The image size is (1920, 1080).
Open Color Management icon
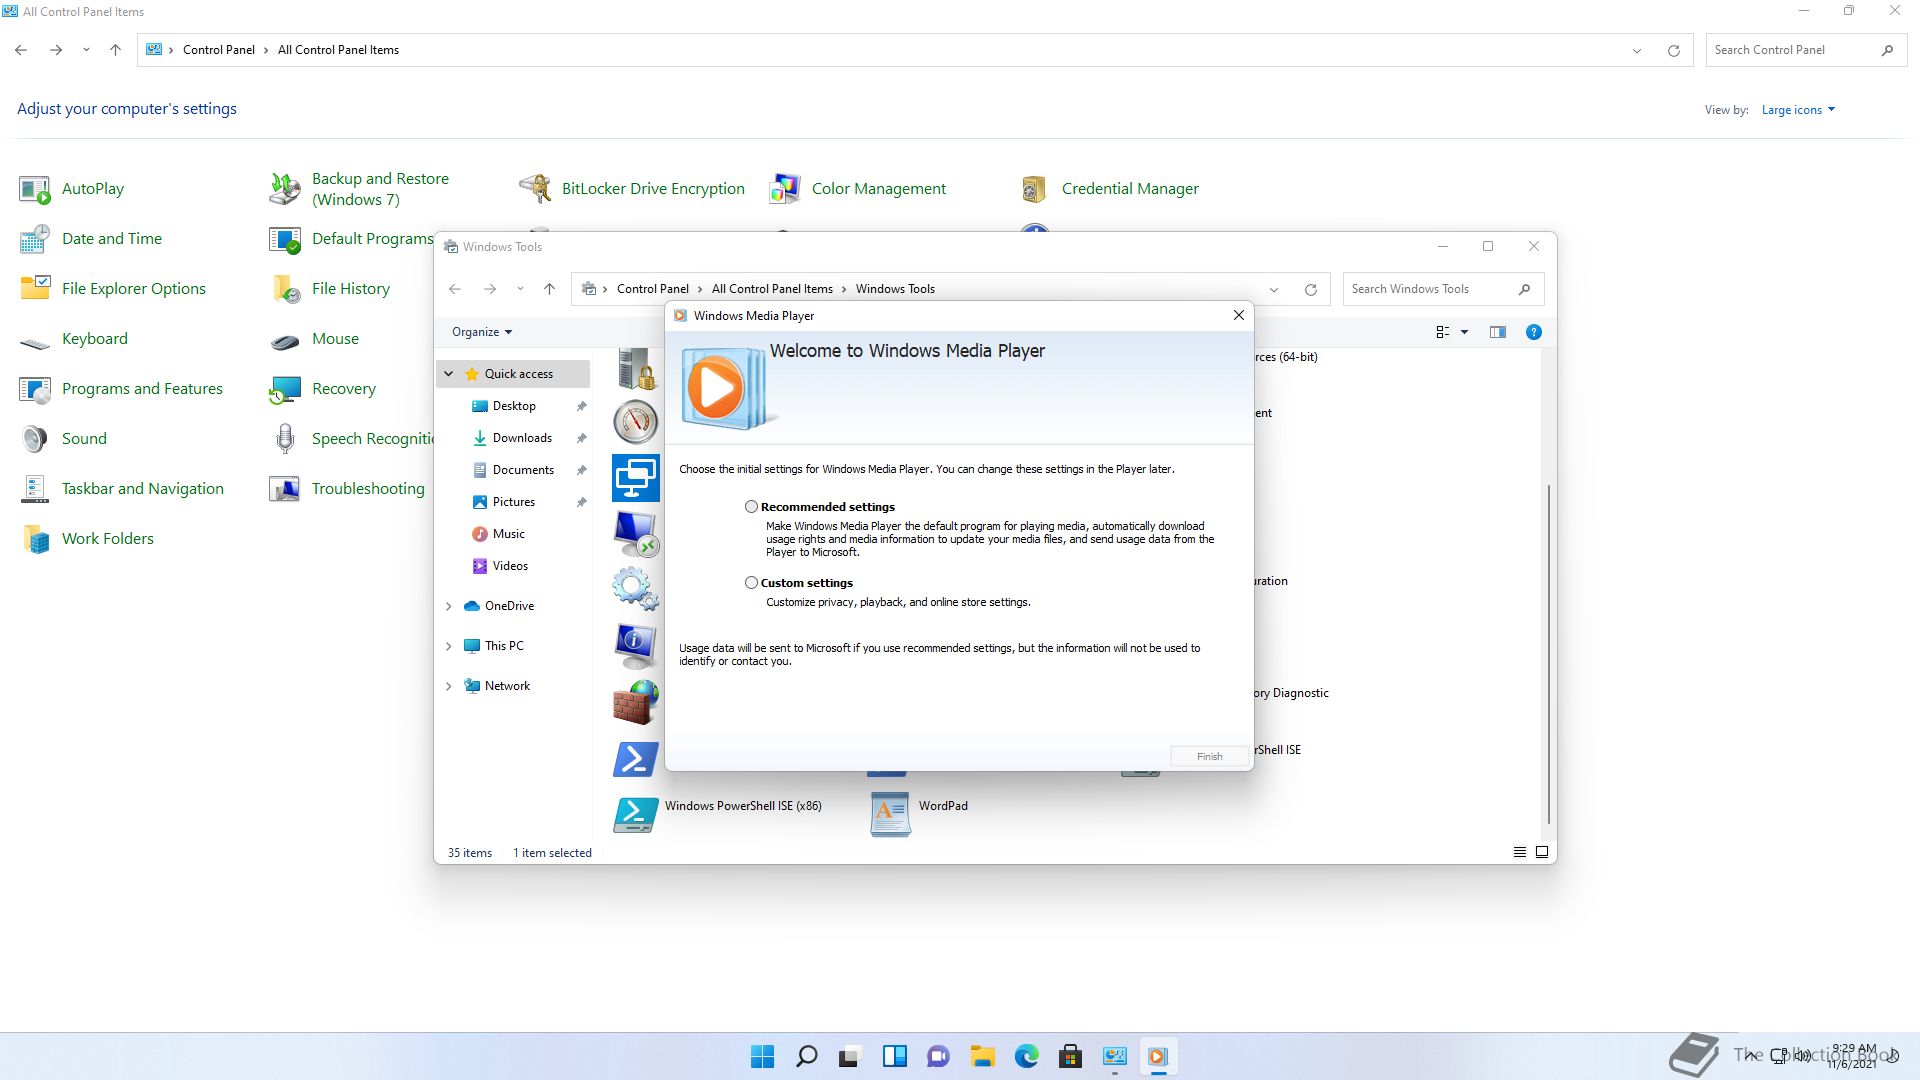pos(785,189)
